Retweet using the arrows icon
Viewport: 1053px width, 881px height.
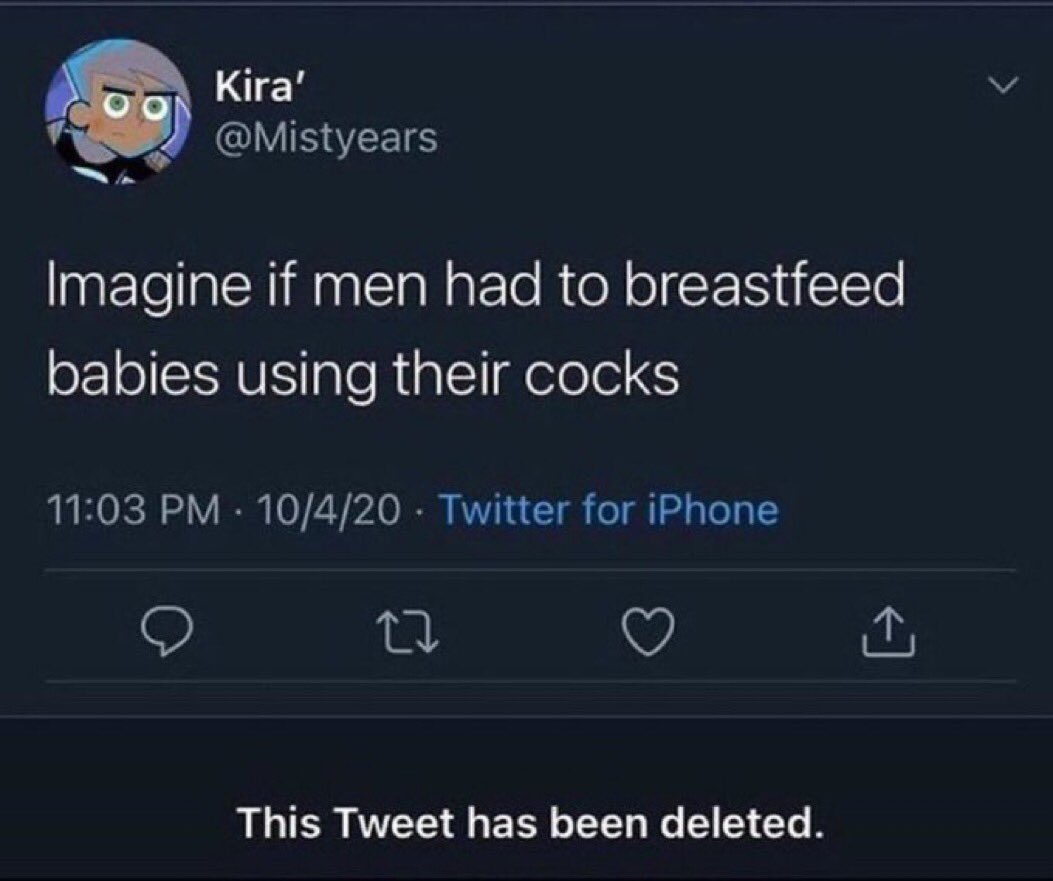406,631
